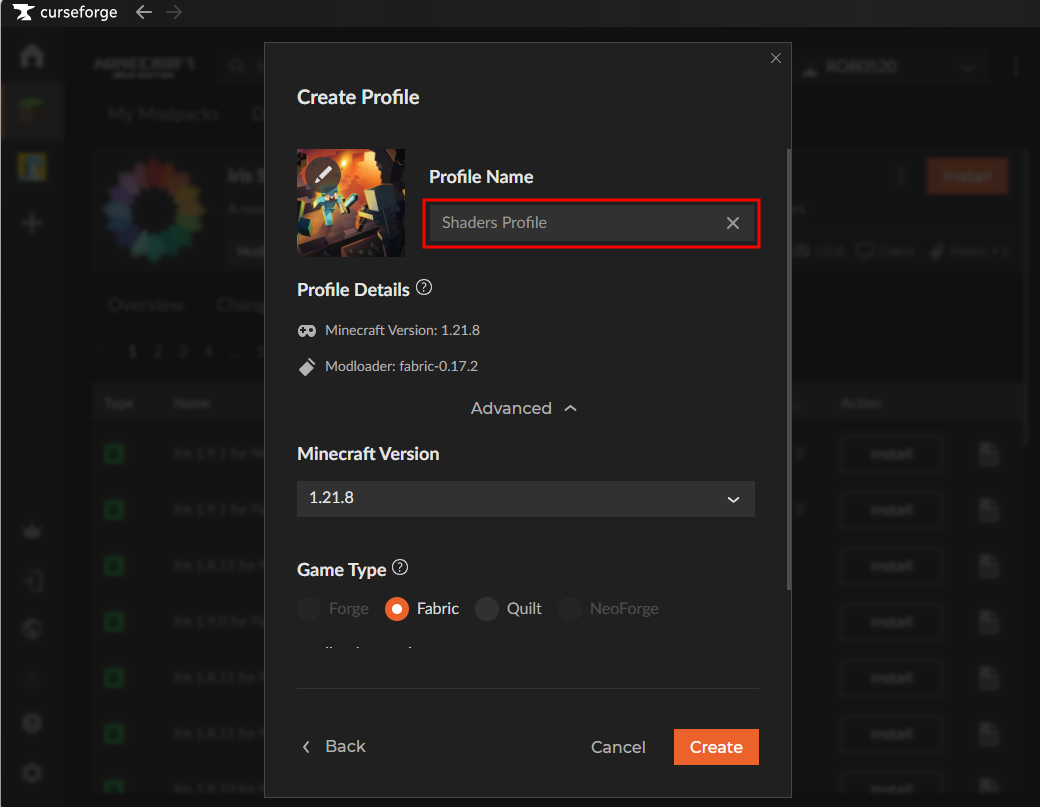1040x807 pixels.
Task: Click the Modloader: fabric-0.17.2 text
Action: pos(401,366)
